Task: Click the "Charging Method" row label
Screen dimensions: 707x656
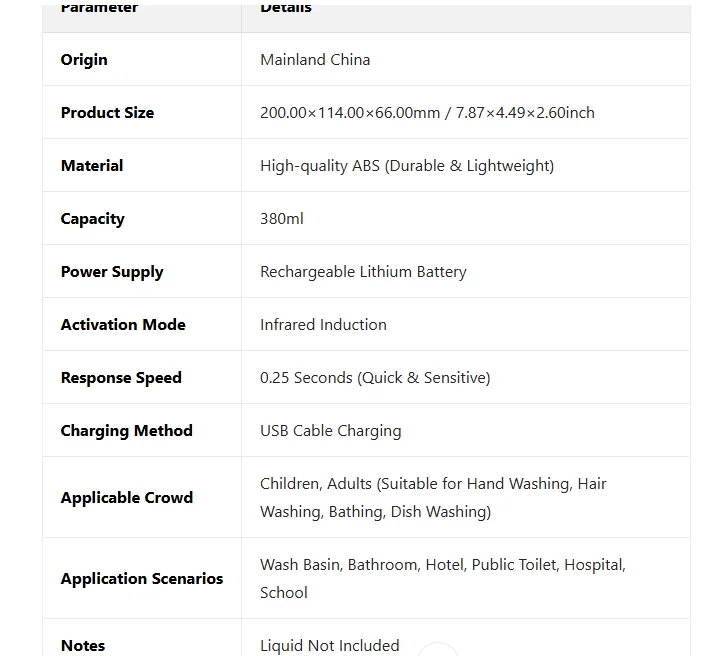Action: coord(126,431)
